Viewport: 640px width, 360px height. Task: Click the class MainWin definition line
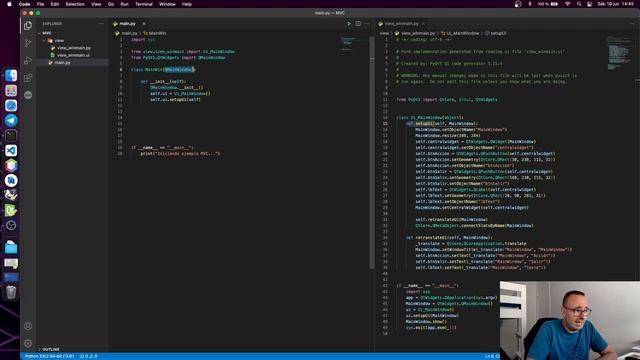click(163, 69)
